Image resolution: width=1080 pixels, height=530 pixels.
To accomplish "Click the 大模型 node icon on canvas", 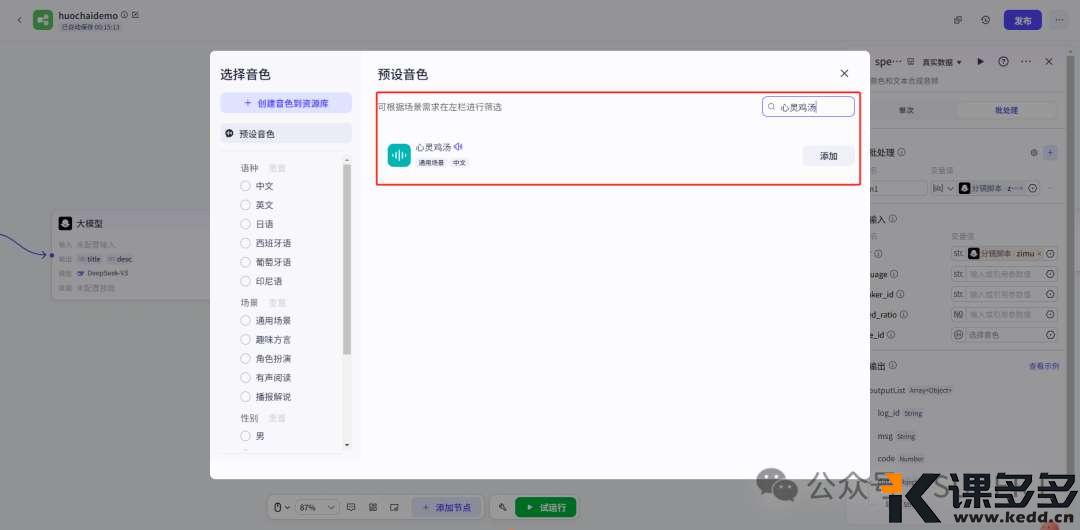I will (x=65, y=223).
